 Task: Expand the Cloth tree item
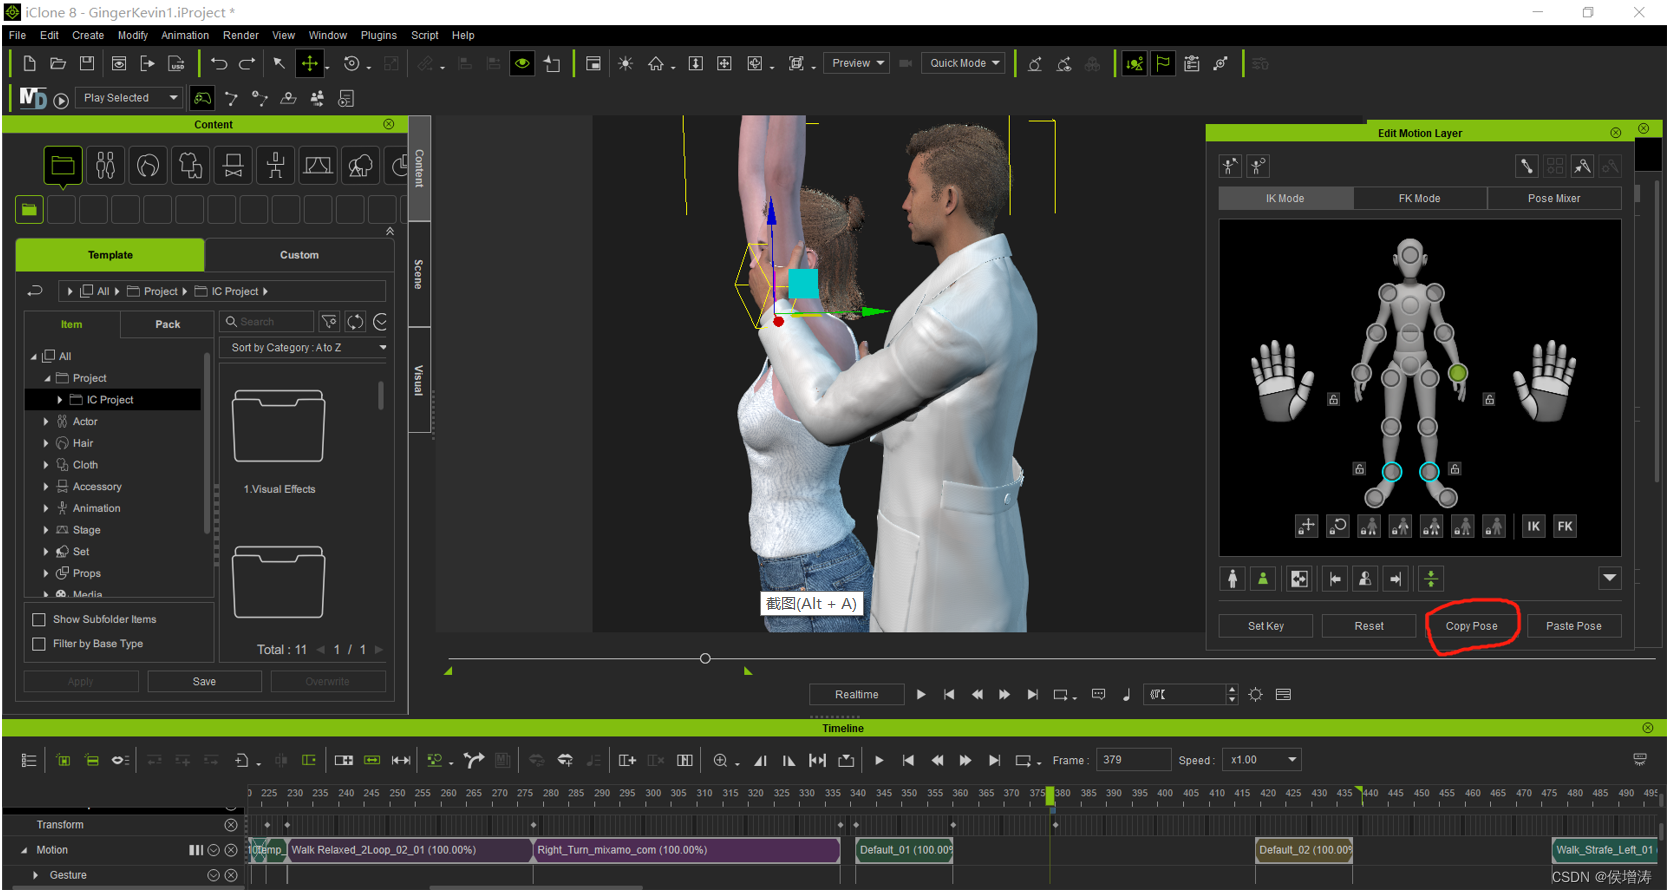pos(46,465)
